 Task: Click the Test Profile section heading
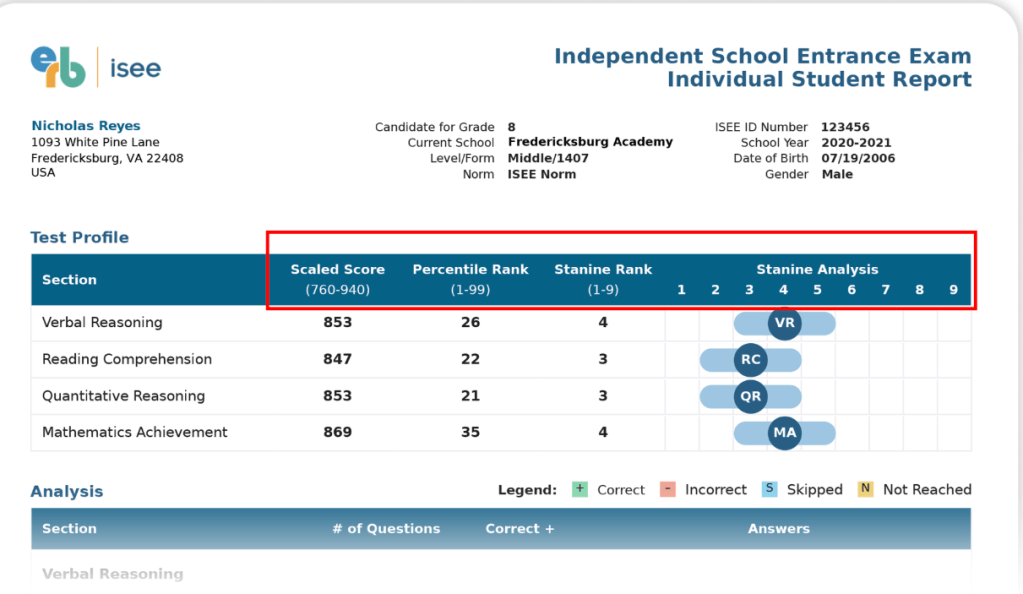(80, 238)
